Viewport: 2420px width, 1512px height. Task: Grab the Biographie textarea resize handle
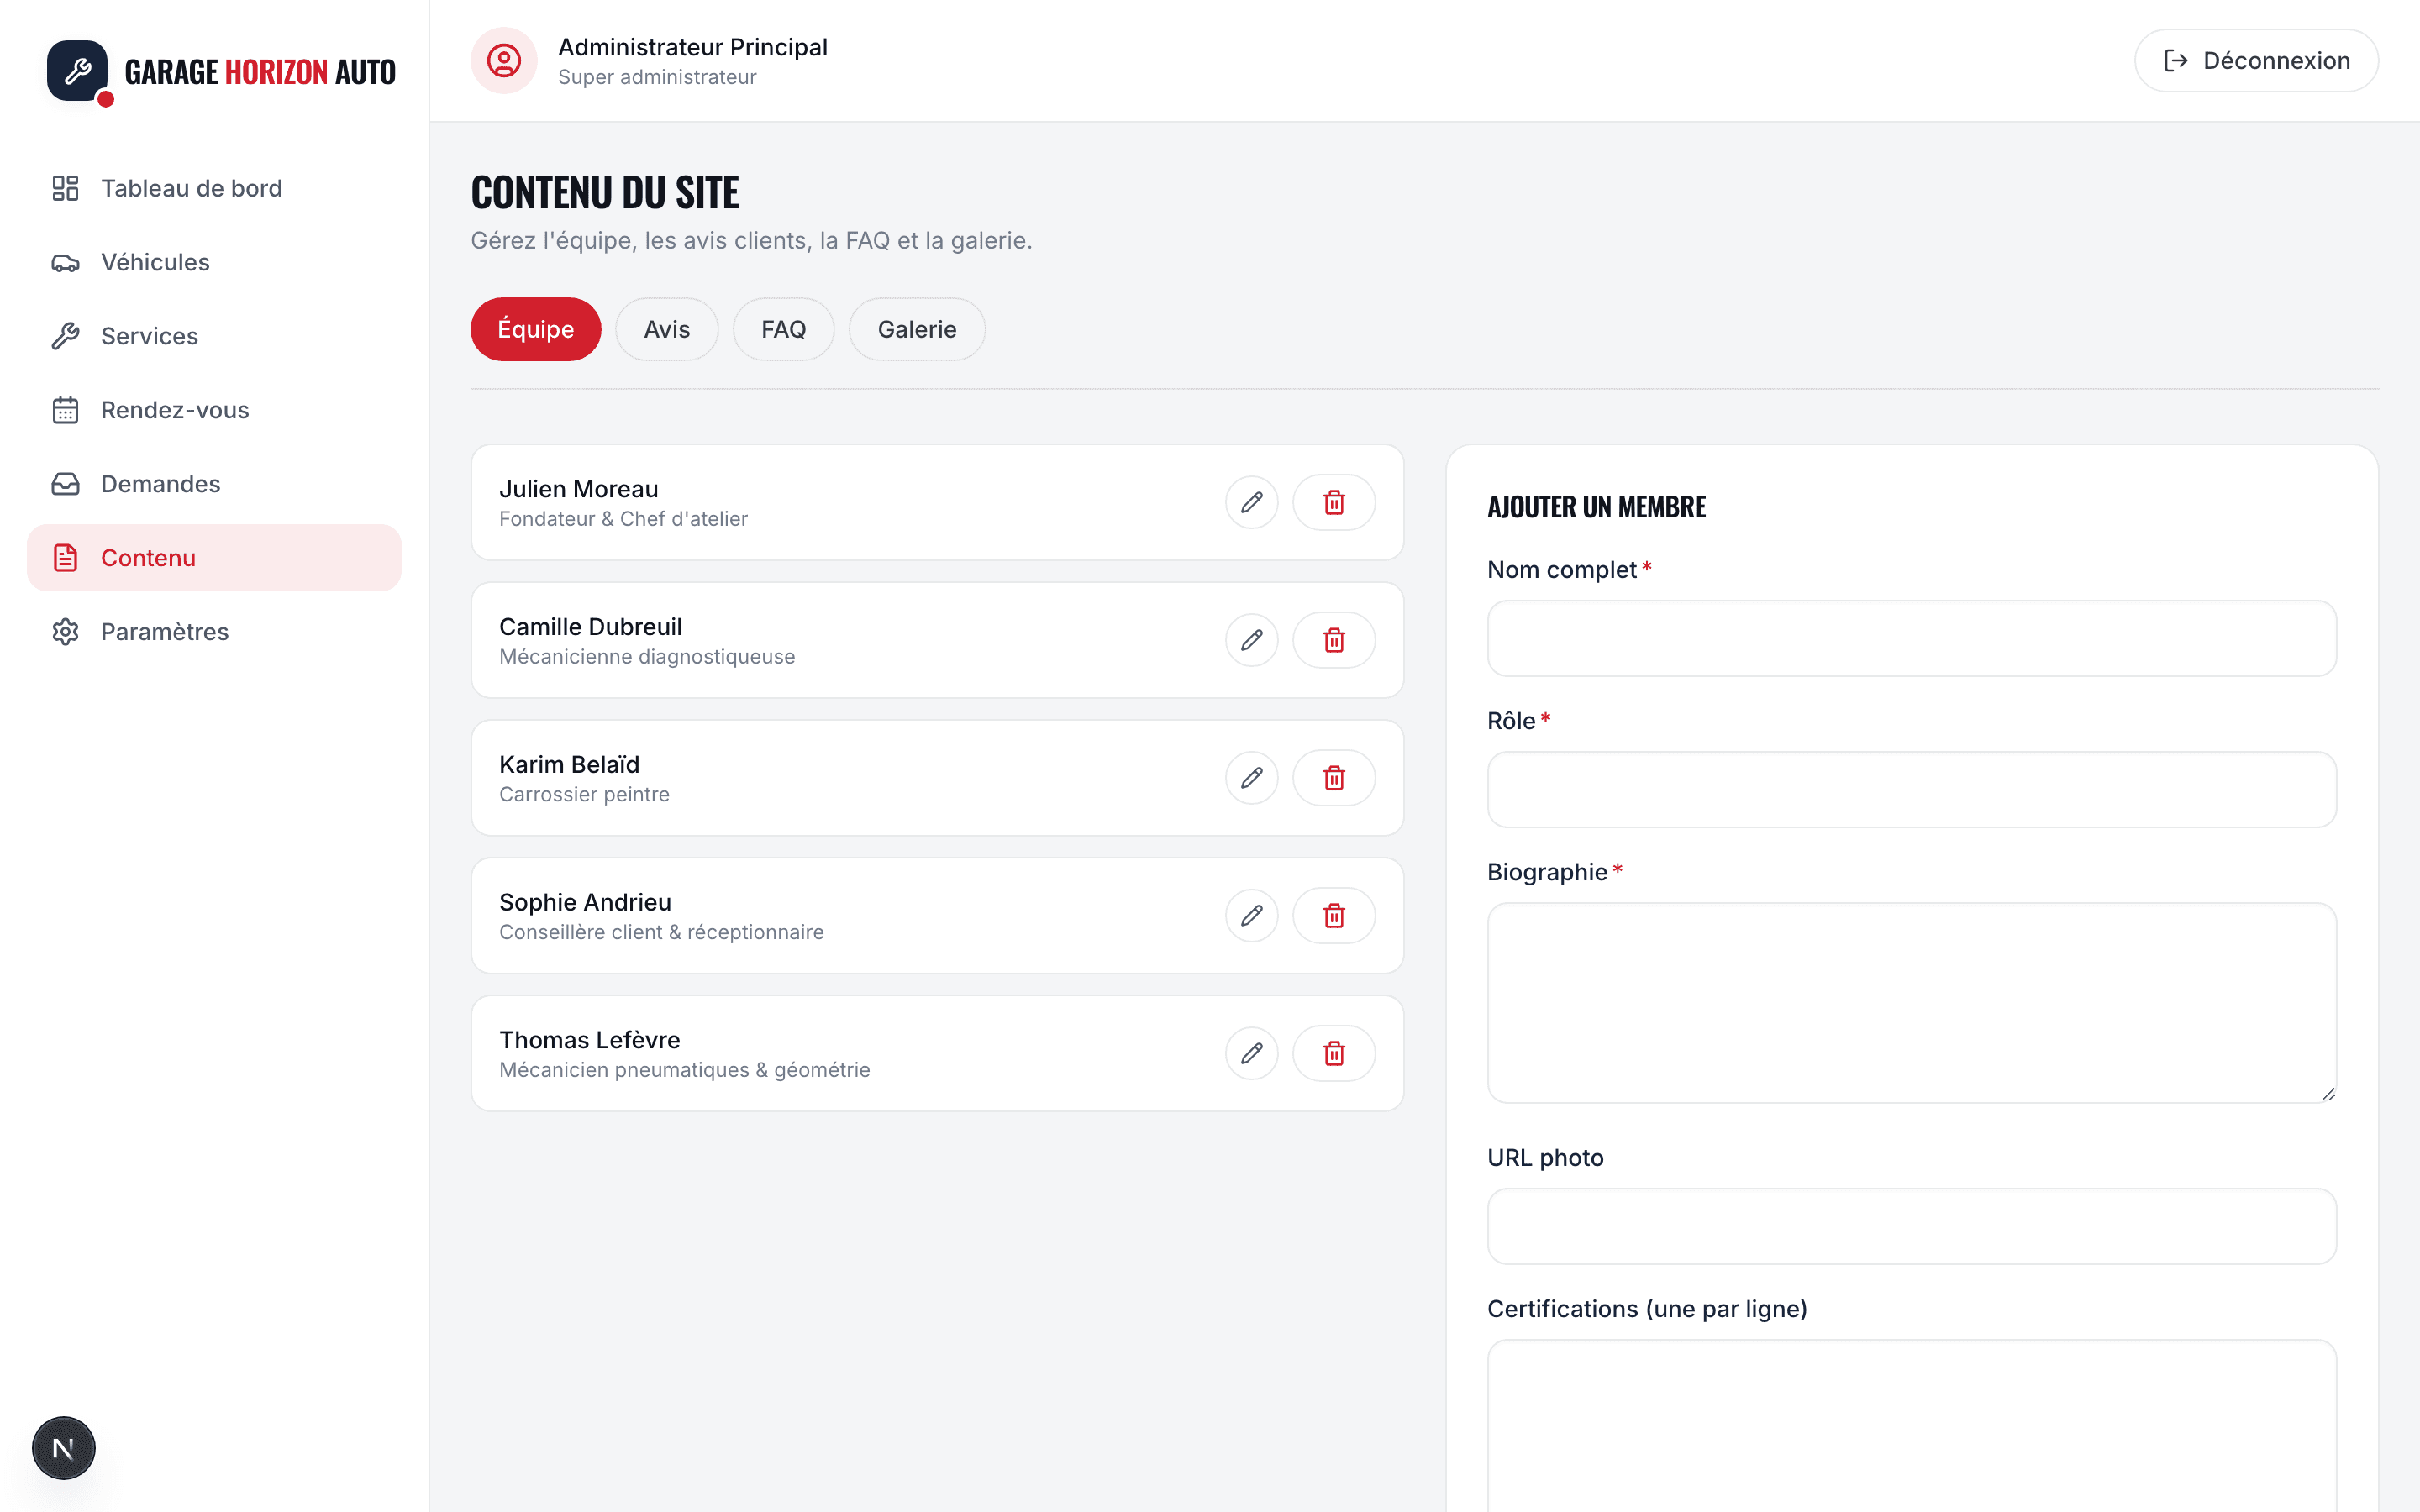[x=2328, y=1094]
